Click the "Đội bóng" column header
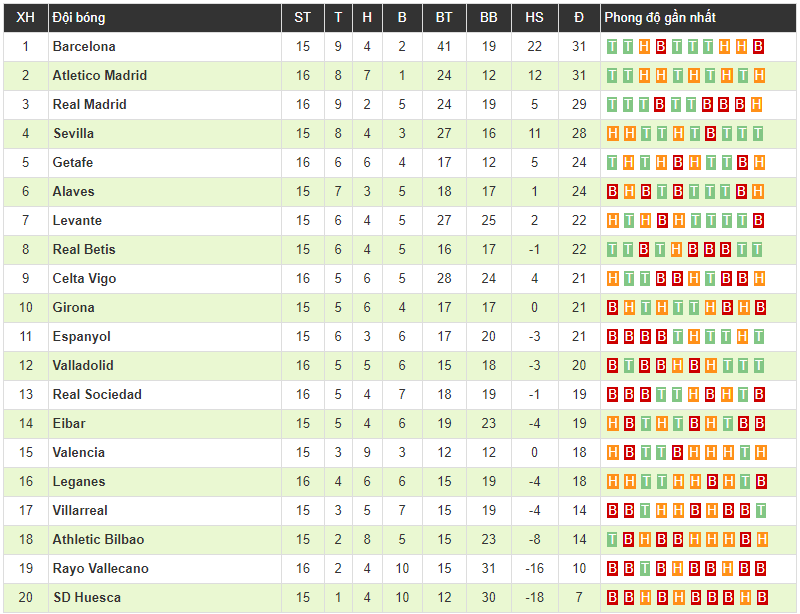800x614 pixels. coord(78,18)
